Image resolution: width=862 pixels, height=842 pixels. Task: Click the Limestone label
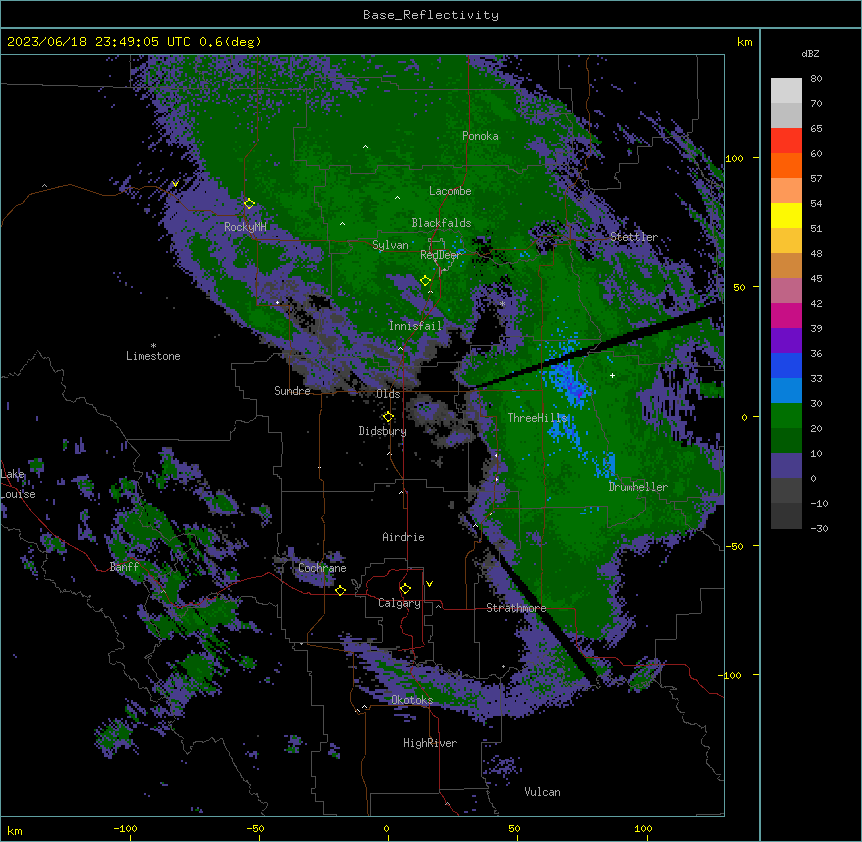click(153, 356)
